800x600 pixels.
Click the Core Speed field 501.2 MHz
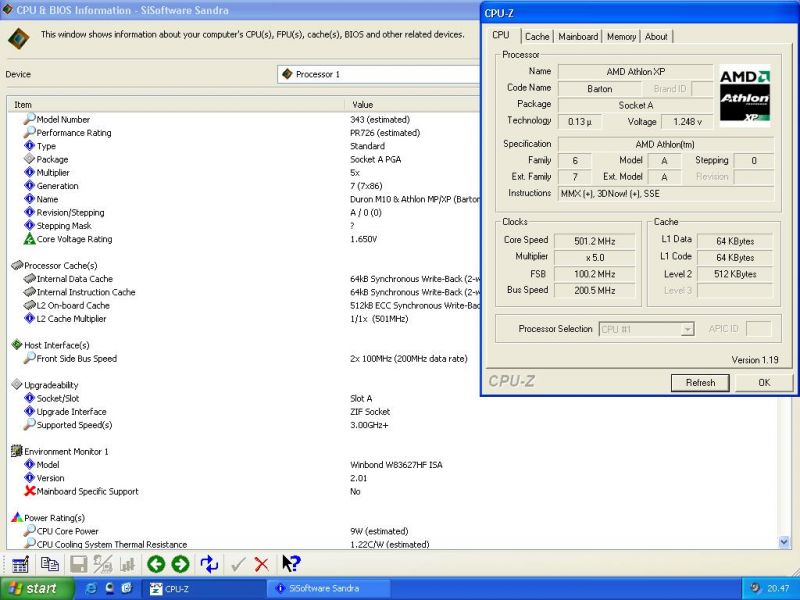pos(594,241)
